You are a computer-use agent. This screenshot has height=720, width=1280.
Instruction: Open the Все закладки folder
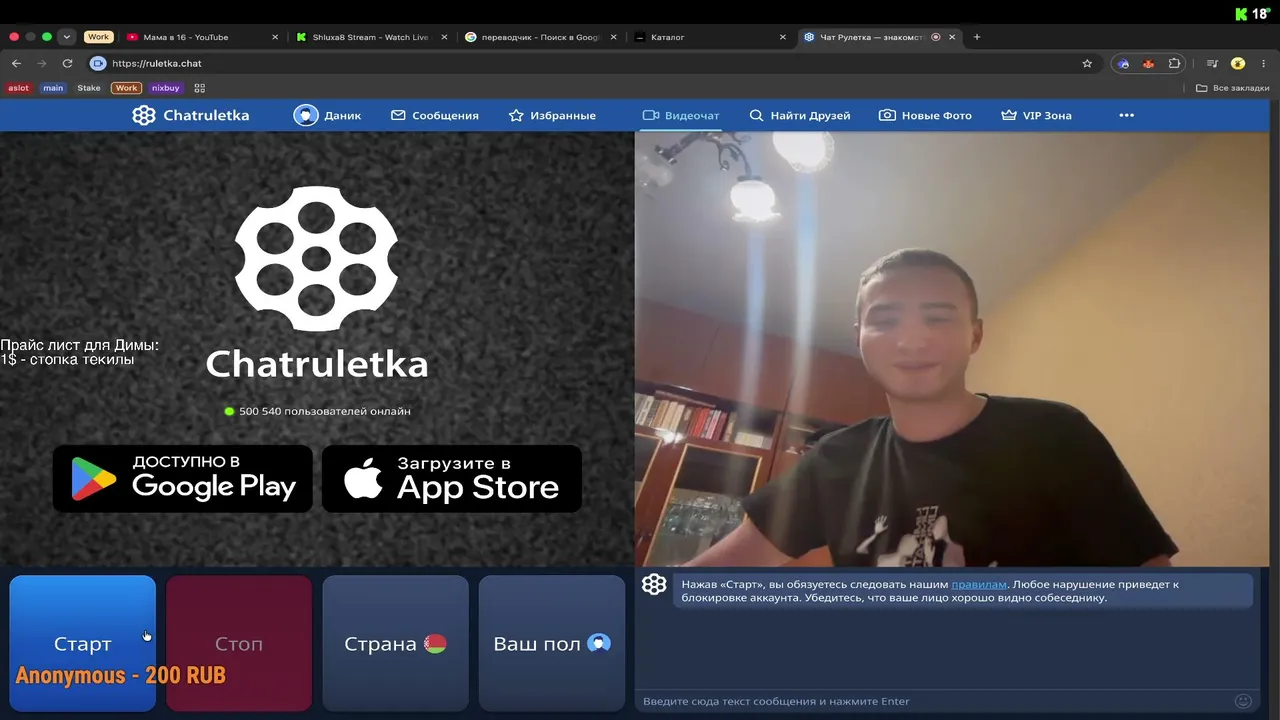click(x=1233, y=88)
